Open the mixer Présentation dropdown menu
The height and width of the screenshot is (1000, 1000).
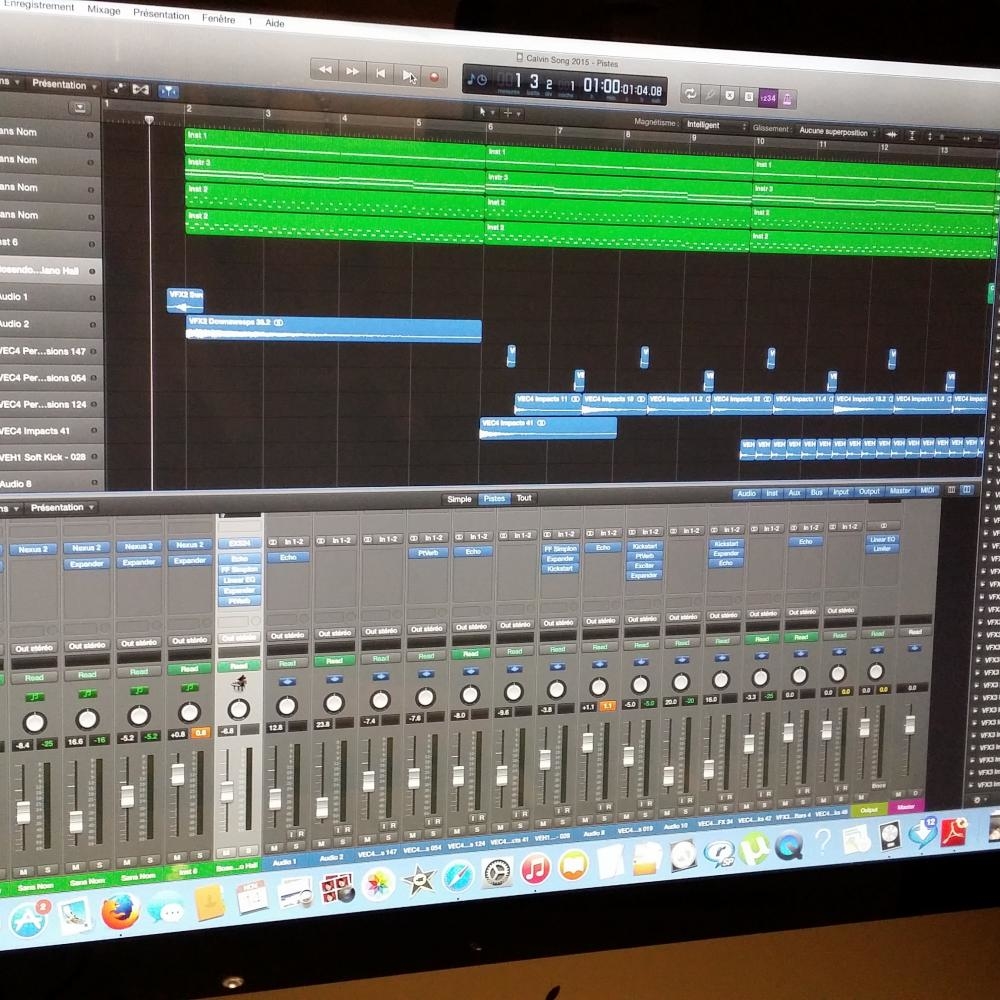62,508
